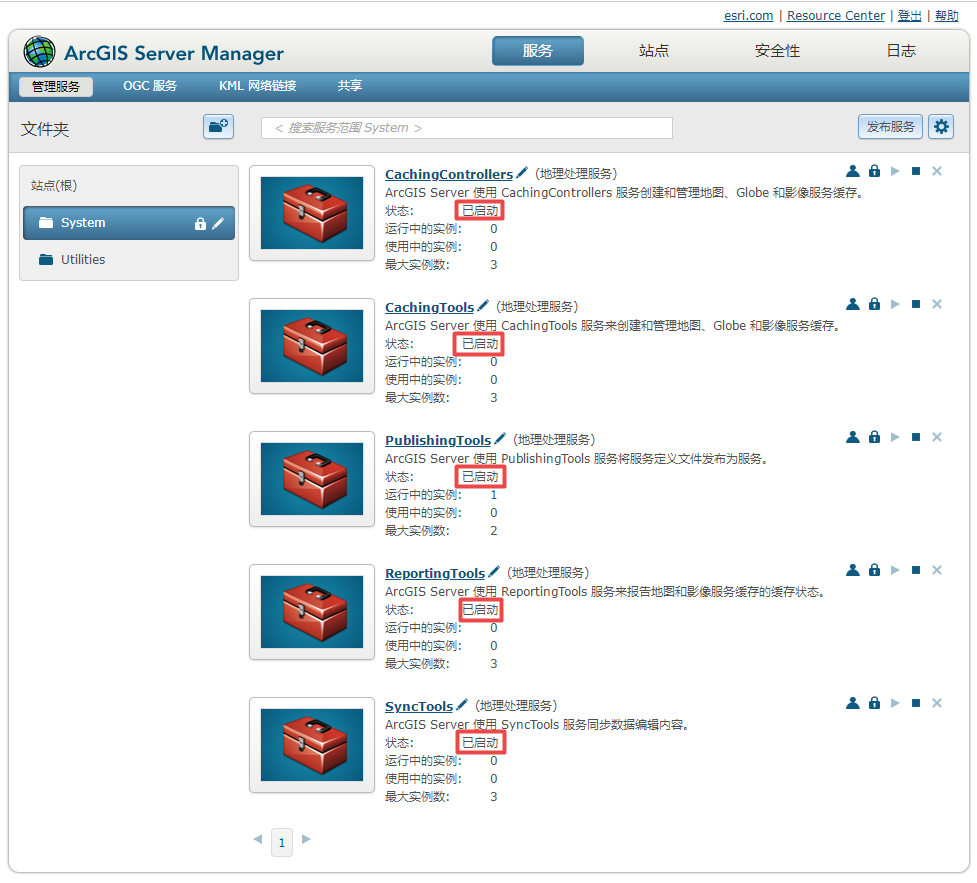Stop the CachingControllers service
This screenshot has width=977, height=883.
click(916, 171)
